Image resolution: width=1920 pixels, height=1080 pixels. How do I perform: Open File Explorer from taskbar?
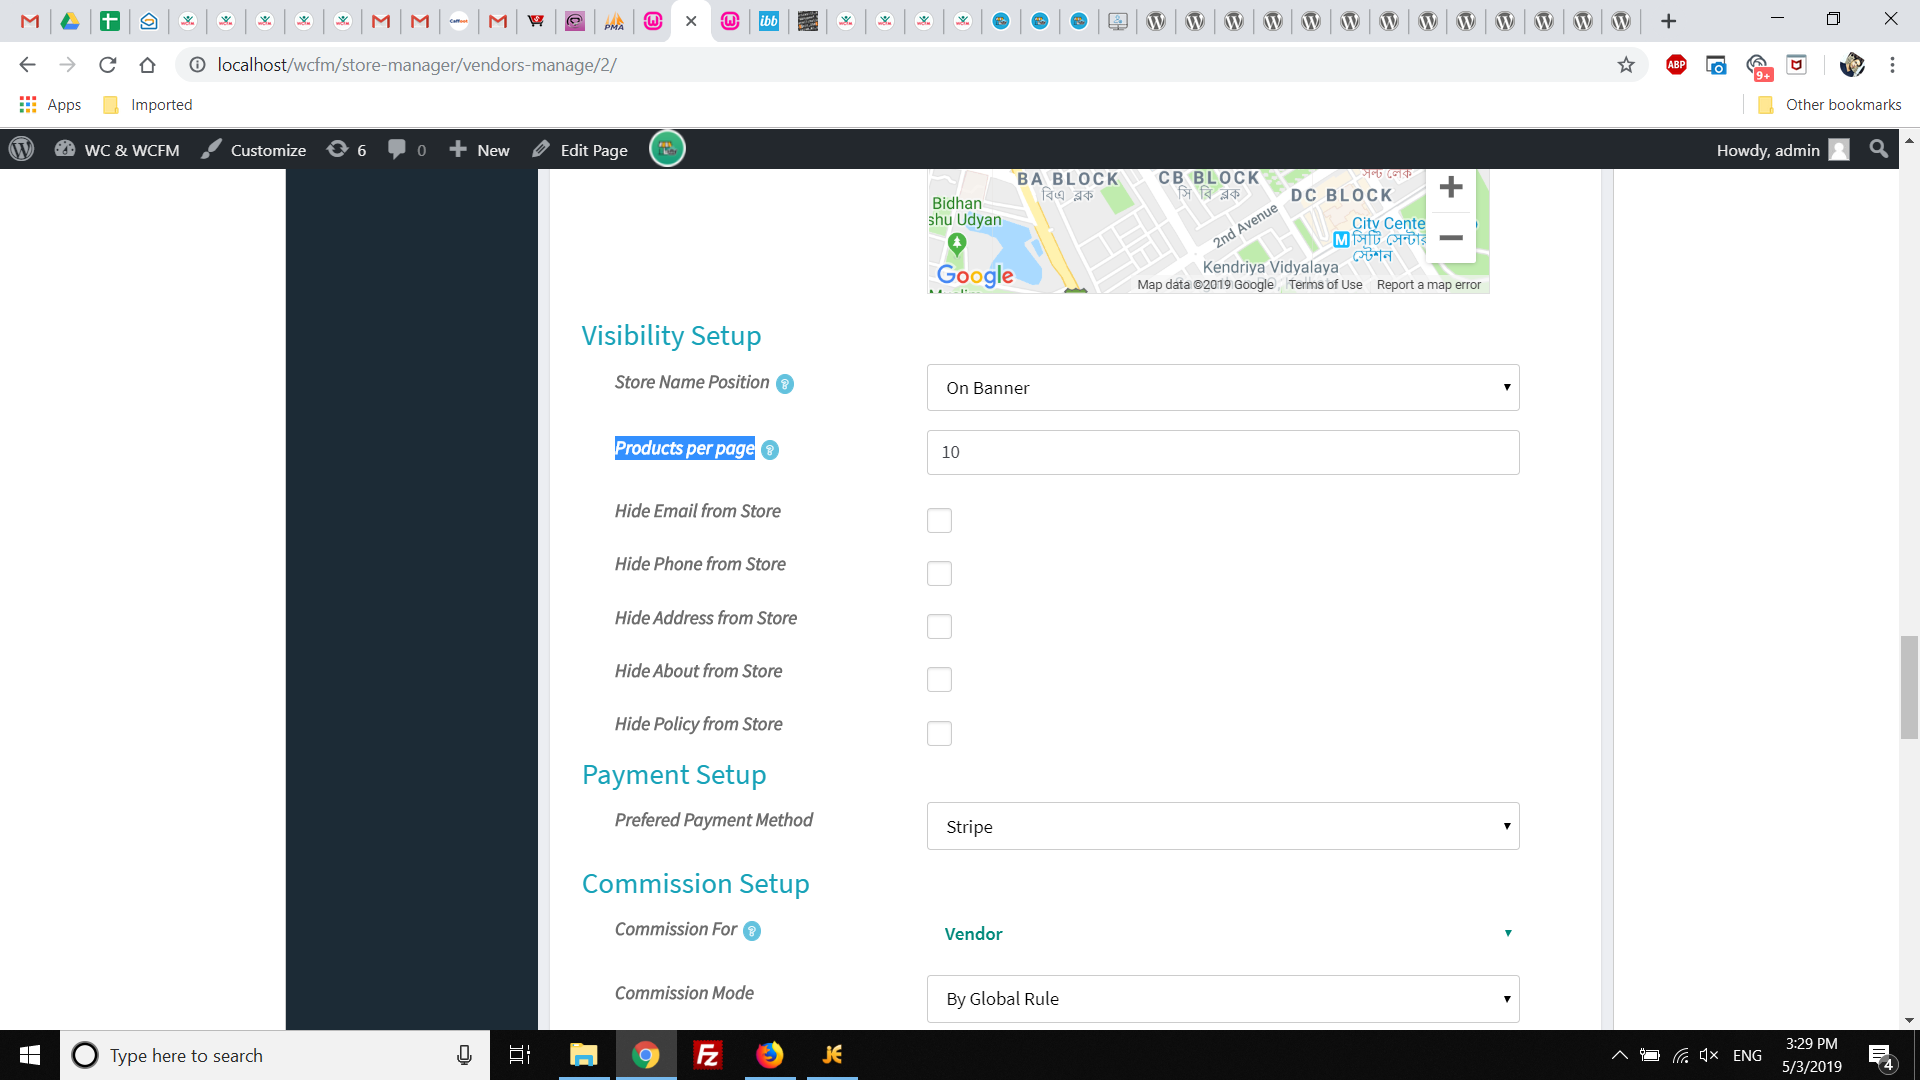583,1055
